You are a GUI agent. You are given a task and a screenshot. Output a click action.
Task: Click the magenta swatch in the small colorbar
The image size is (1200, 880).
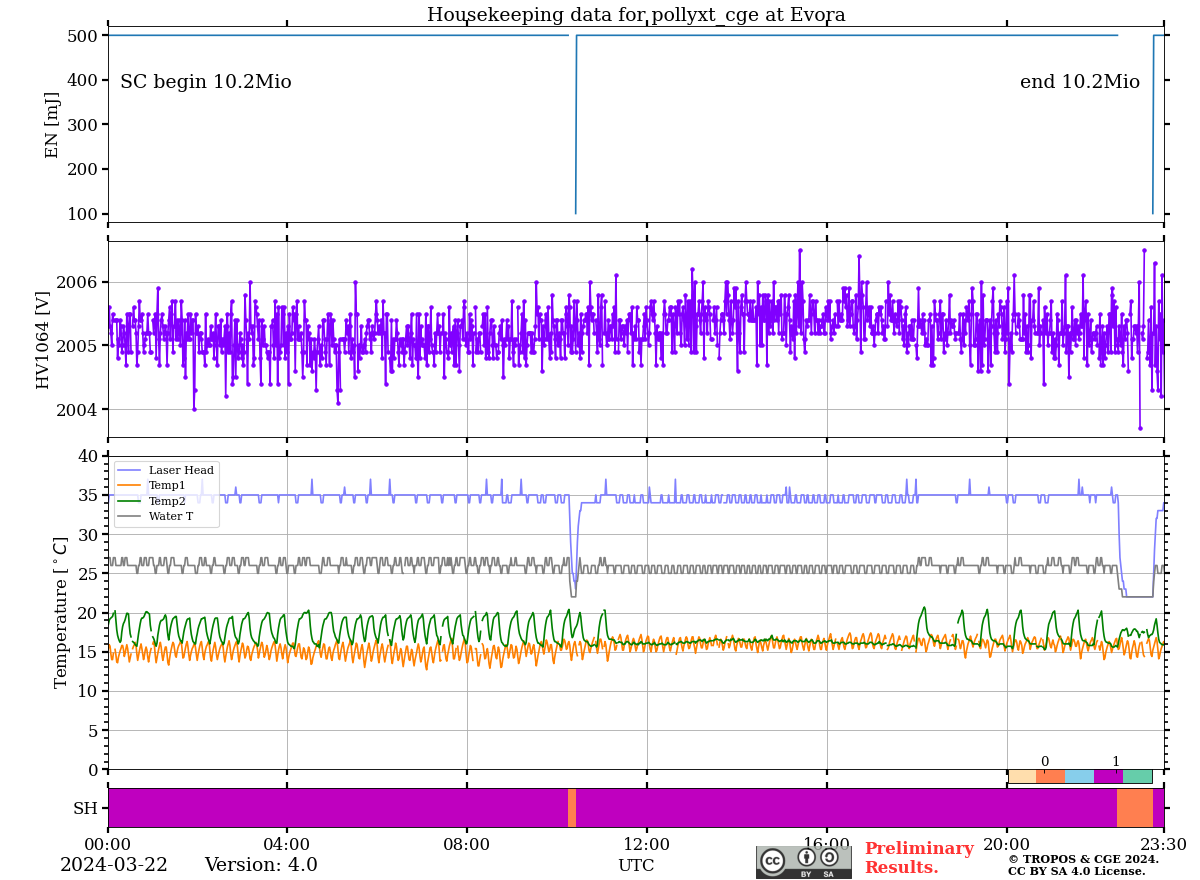(1108, 776)
